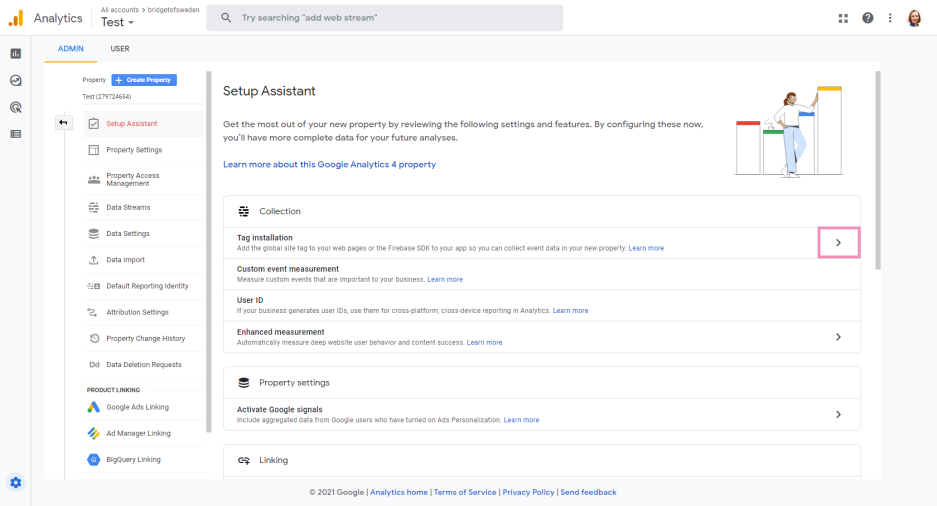Open the user account avatar
The height and width of the screenshot is (506, 937).
(x=914, y=18)
